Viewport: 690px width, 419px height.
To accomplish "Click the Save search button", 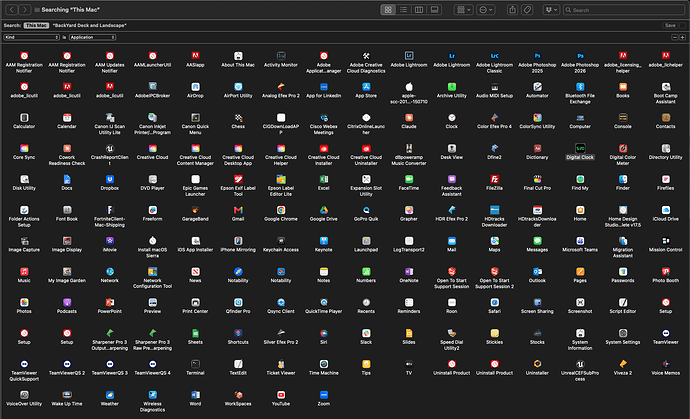I will (x=670, y=26).
